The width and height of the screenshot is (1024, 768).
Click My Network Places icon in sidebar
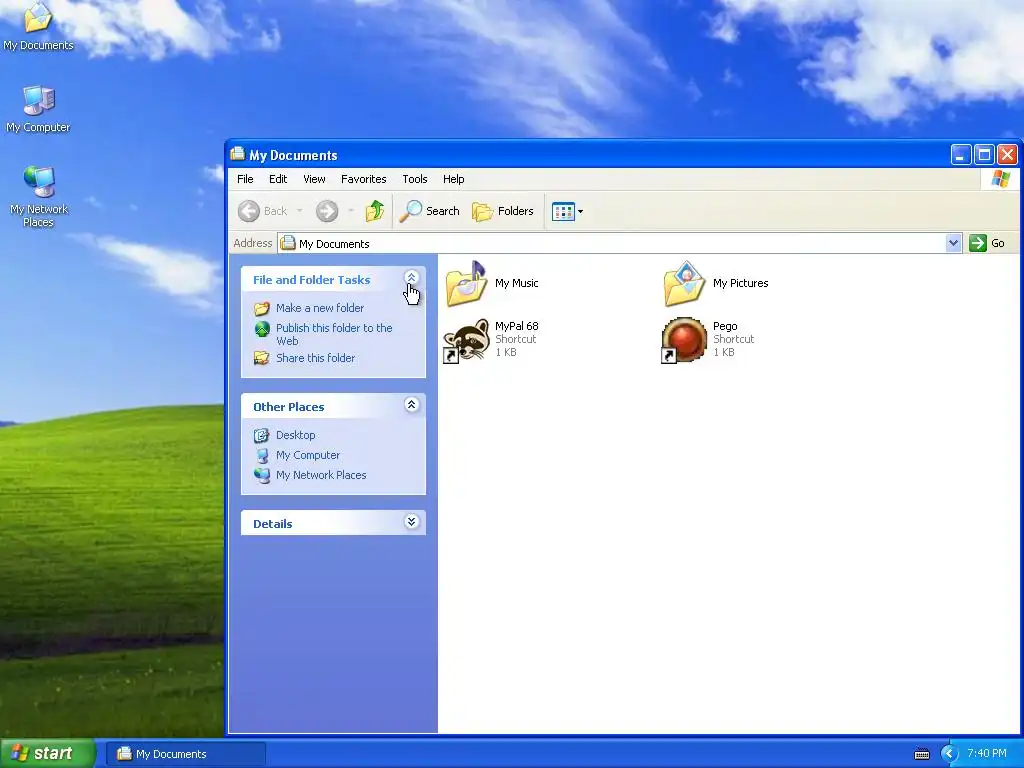coord(262,475)
